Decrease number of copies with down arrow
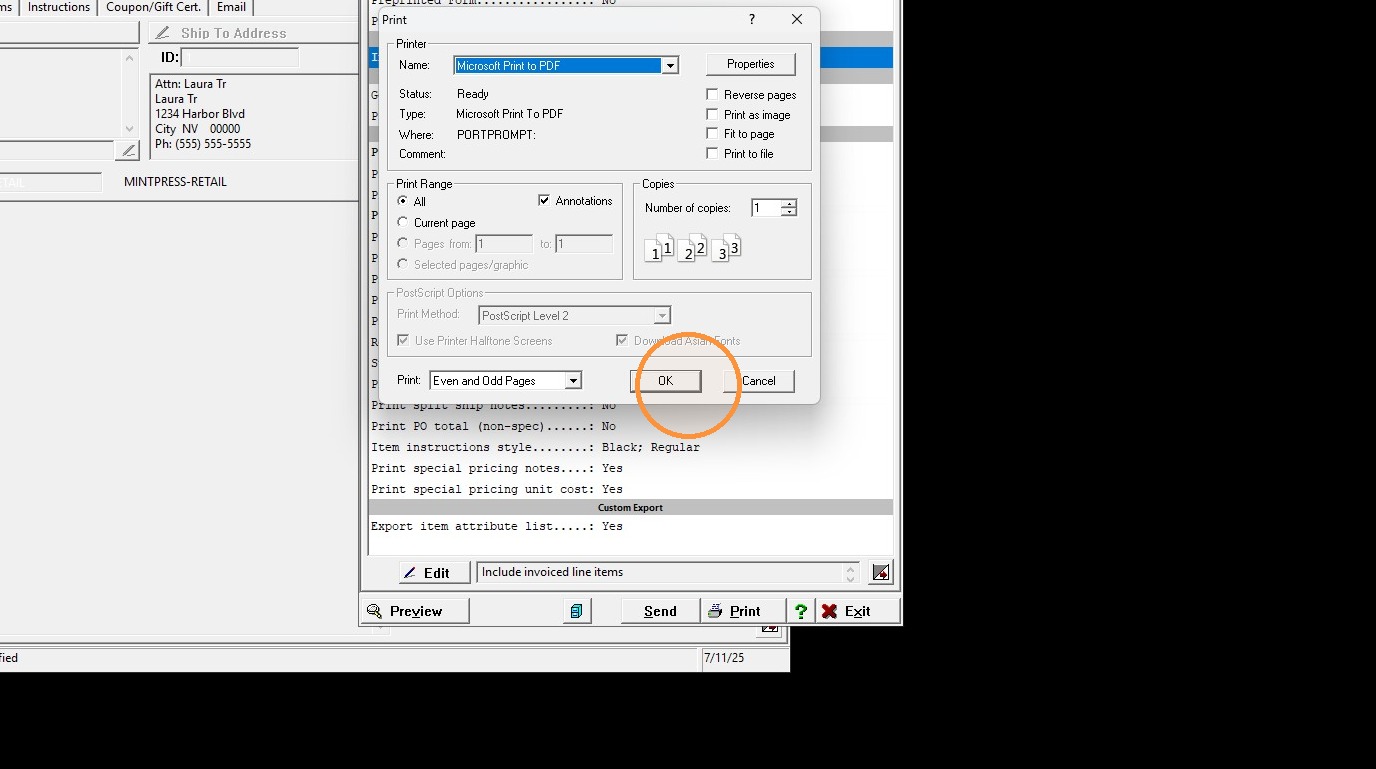This screenshot has width=1376, height=769. (x=789, y=212)
